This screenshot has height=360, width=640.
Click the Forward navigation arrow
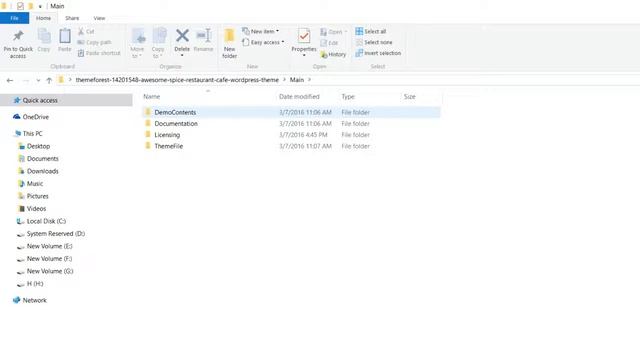[x=25, y=80]
